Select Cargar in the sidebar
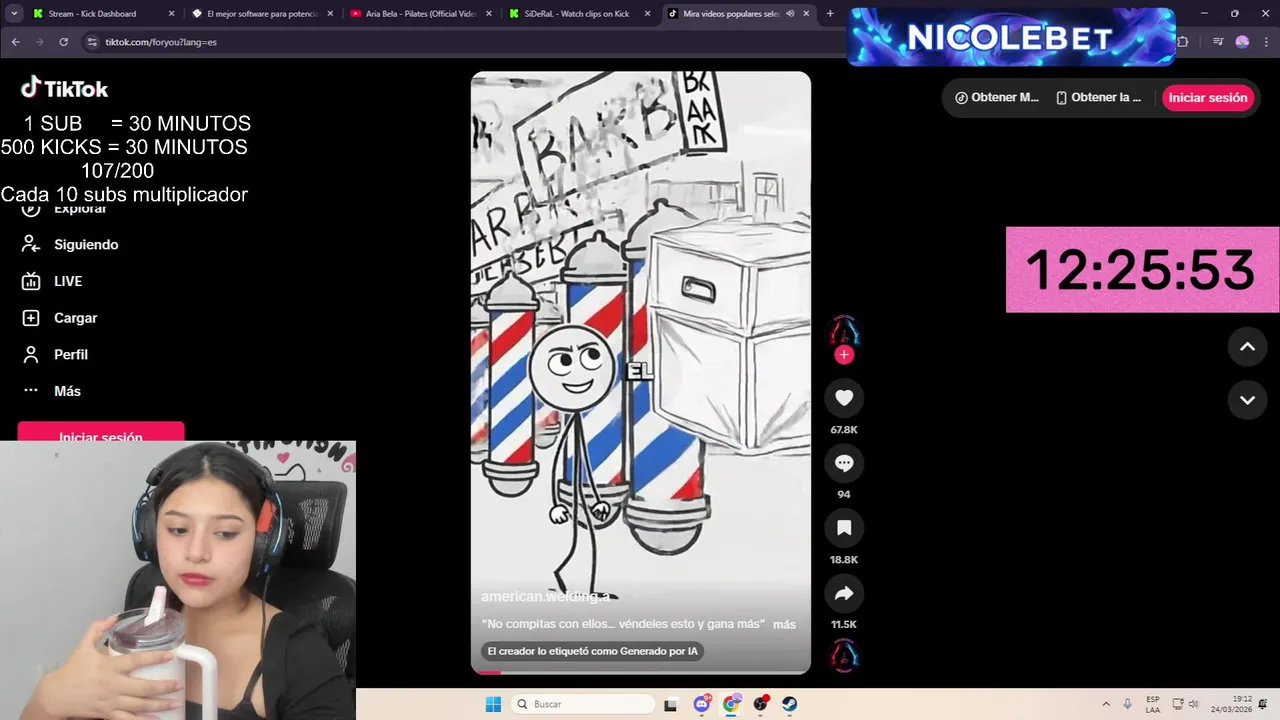Screen dimensions: 1280x720 60,318
